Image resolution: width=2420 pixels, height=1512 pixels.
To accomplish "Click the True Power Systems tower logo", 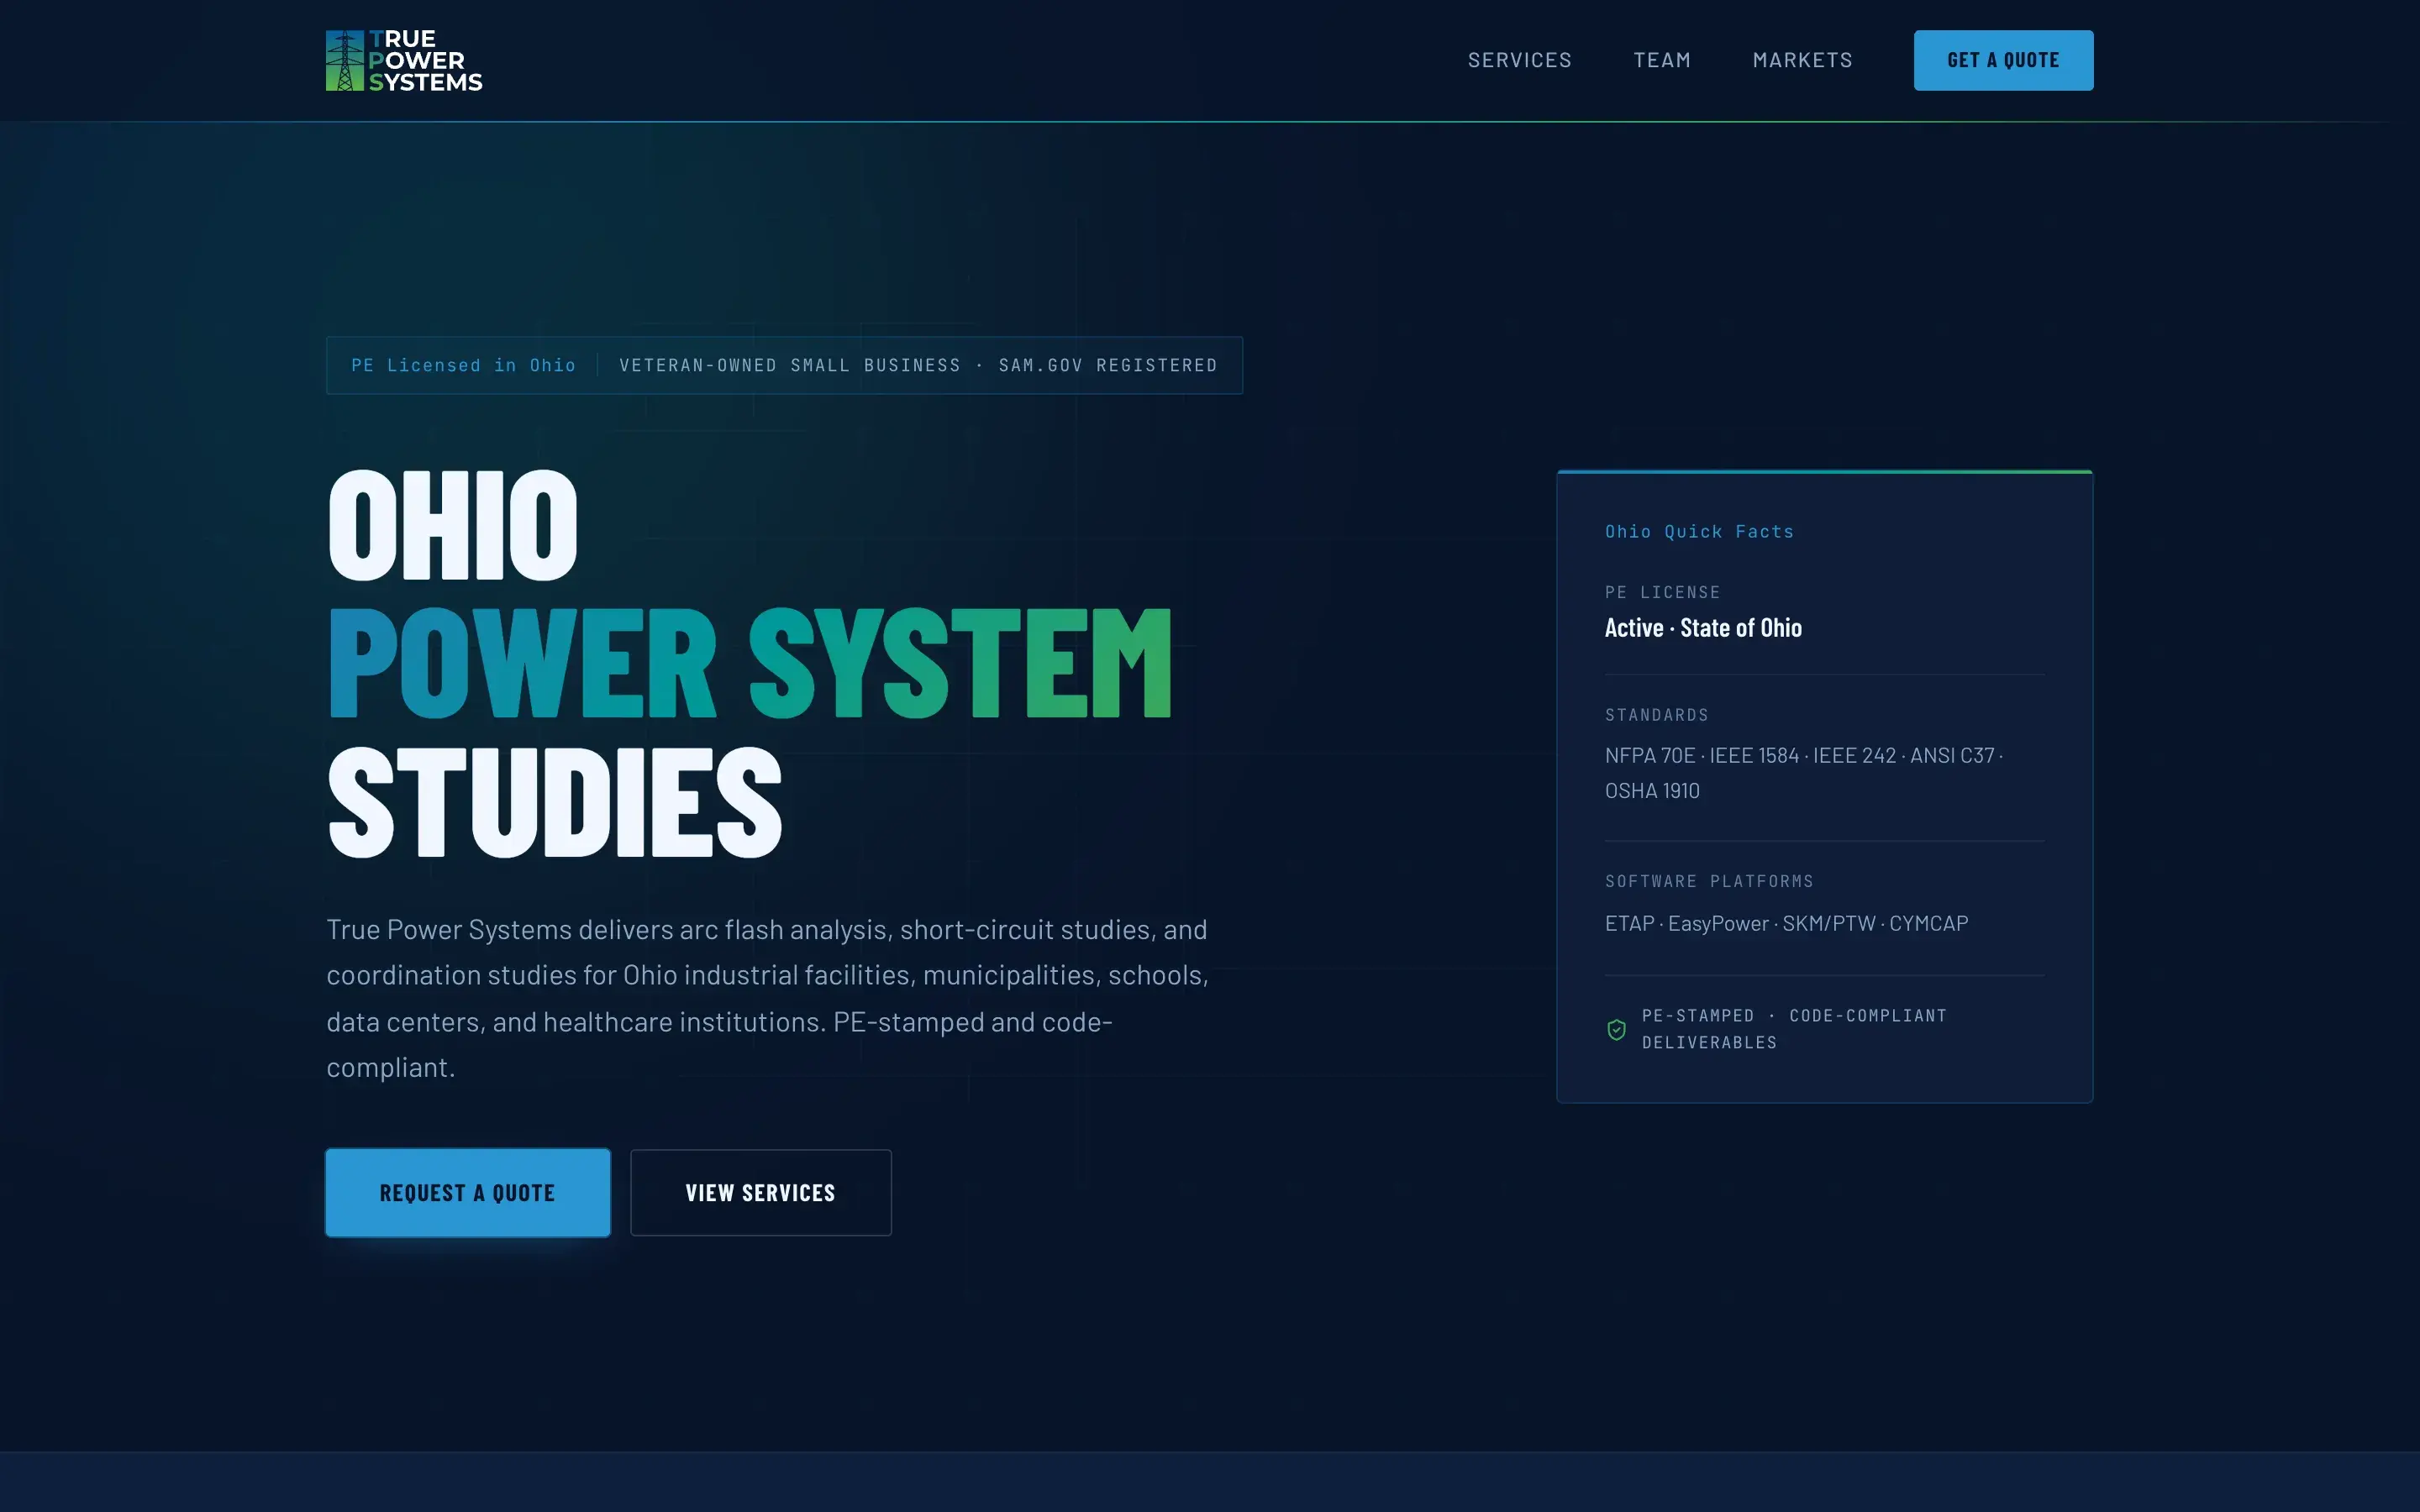I will (404, 60).
